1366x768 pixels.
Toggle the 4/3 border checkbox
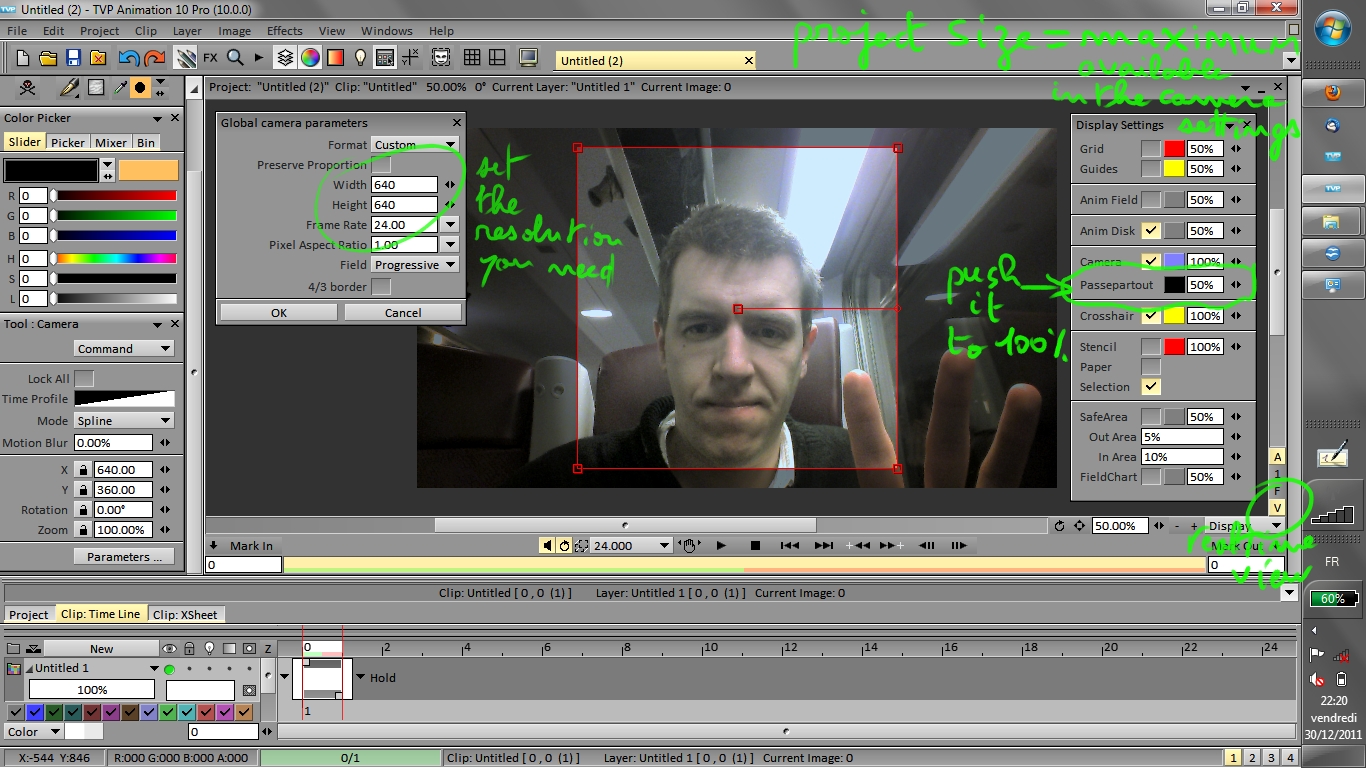[x=381, y=287]
